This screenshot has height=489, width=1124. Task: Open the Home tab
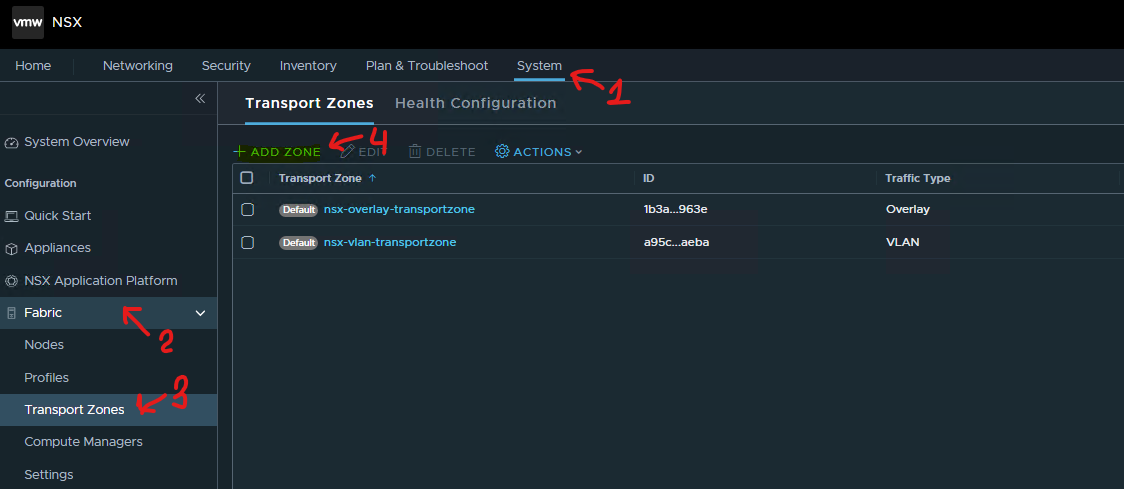(x=33, y=65)
